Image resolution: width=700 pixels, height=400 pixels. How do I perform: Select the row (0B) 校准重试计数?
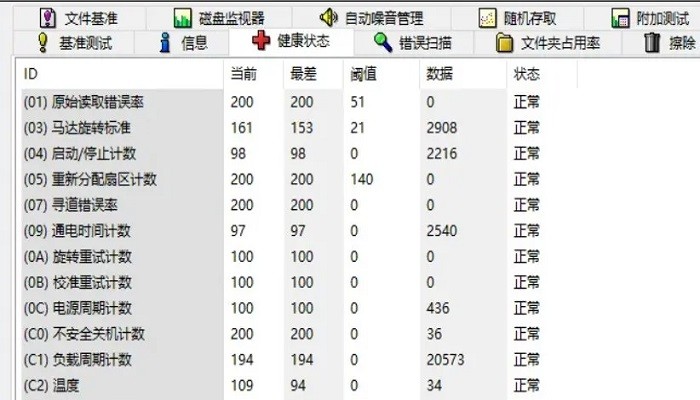[x=299, y=283]
